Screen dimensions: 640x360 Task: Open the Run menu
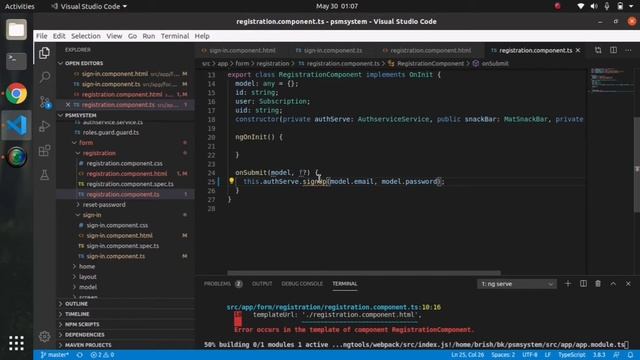(149, 36)
